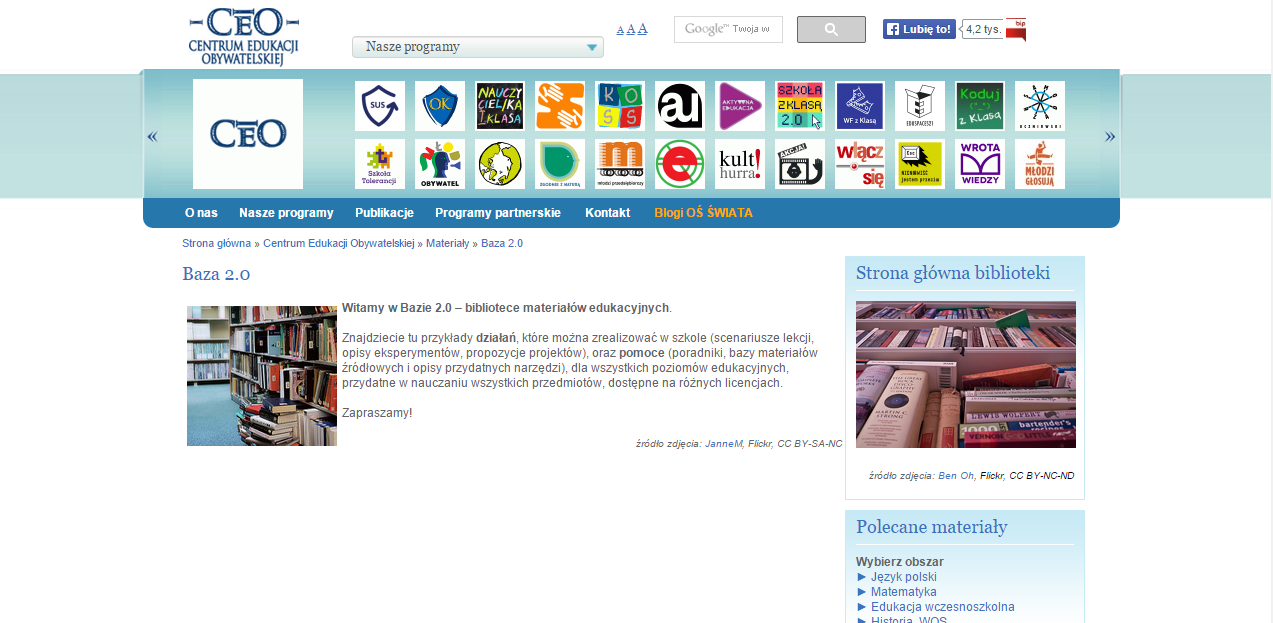
Task: Open the yellow Nienawiść jestem przeciw icon
Action: pyautogui.click(x=920, y=164)
